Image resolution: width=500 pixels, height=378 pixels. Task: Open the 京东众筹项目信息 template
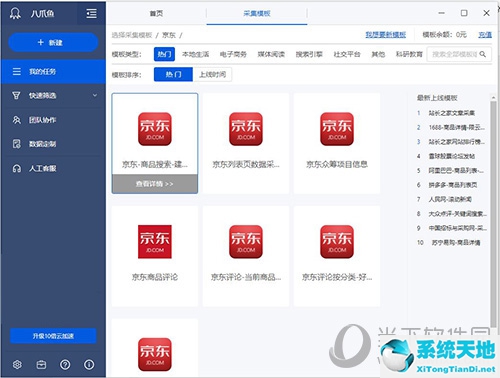click(x=337, y=143)
